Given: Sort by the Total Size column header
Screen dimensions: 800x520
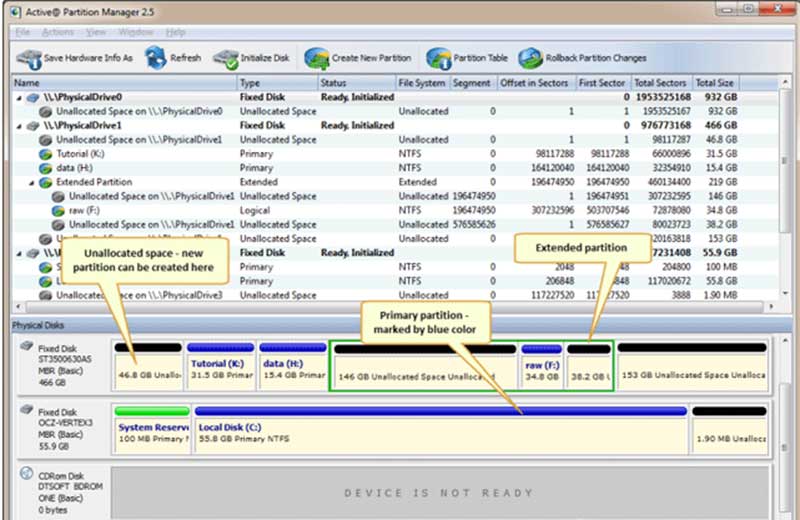Looking at the screenshot, I should click(716, 83).
